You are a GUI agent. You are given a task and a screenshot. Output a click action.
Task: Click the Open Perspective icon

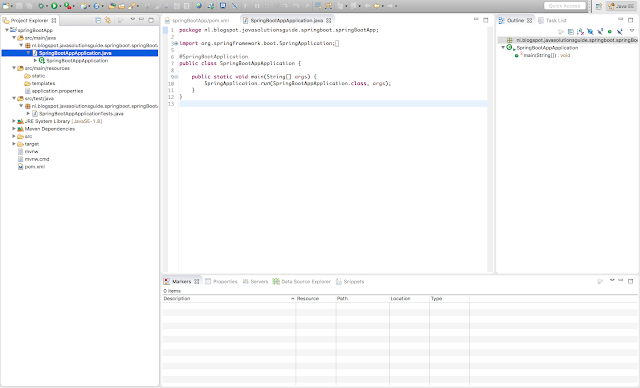(x=599, y=6)
